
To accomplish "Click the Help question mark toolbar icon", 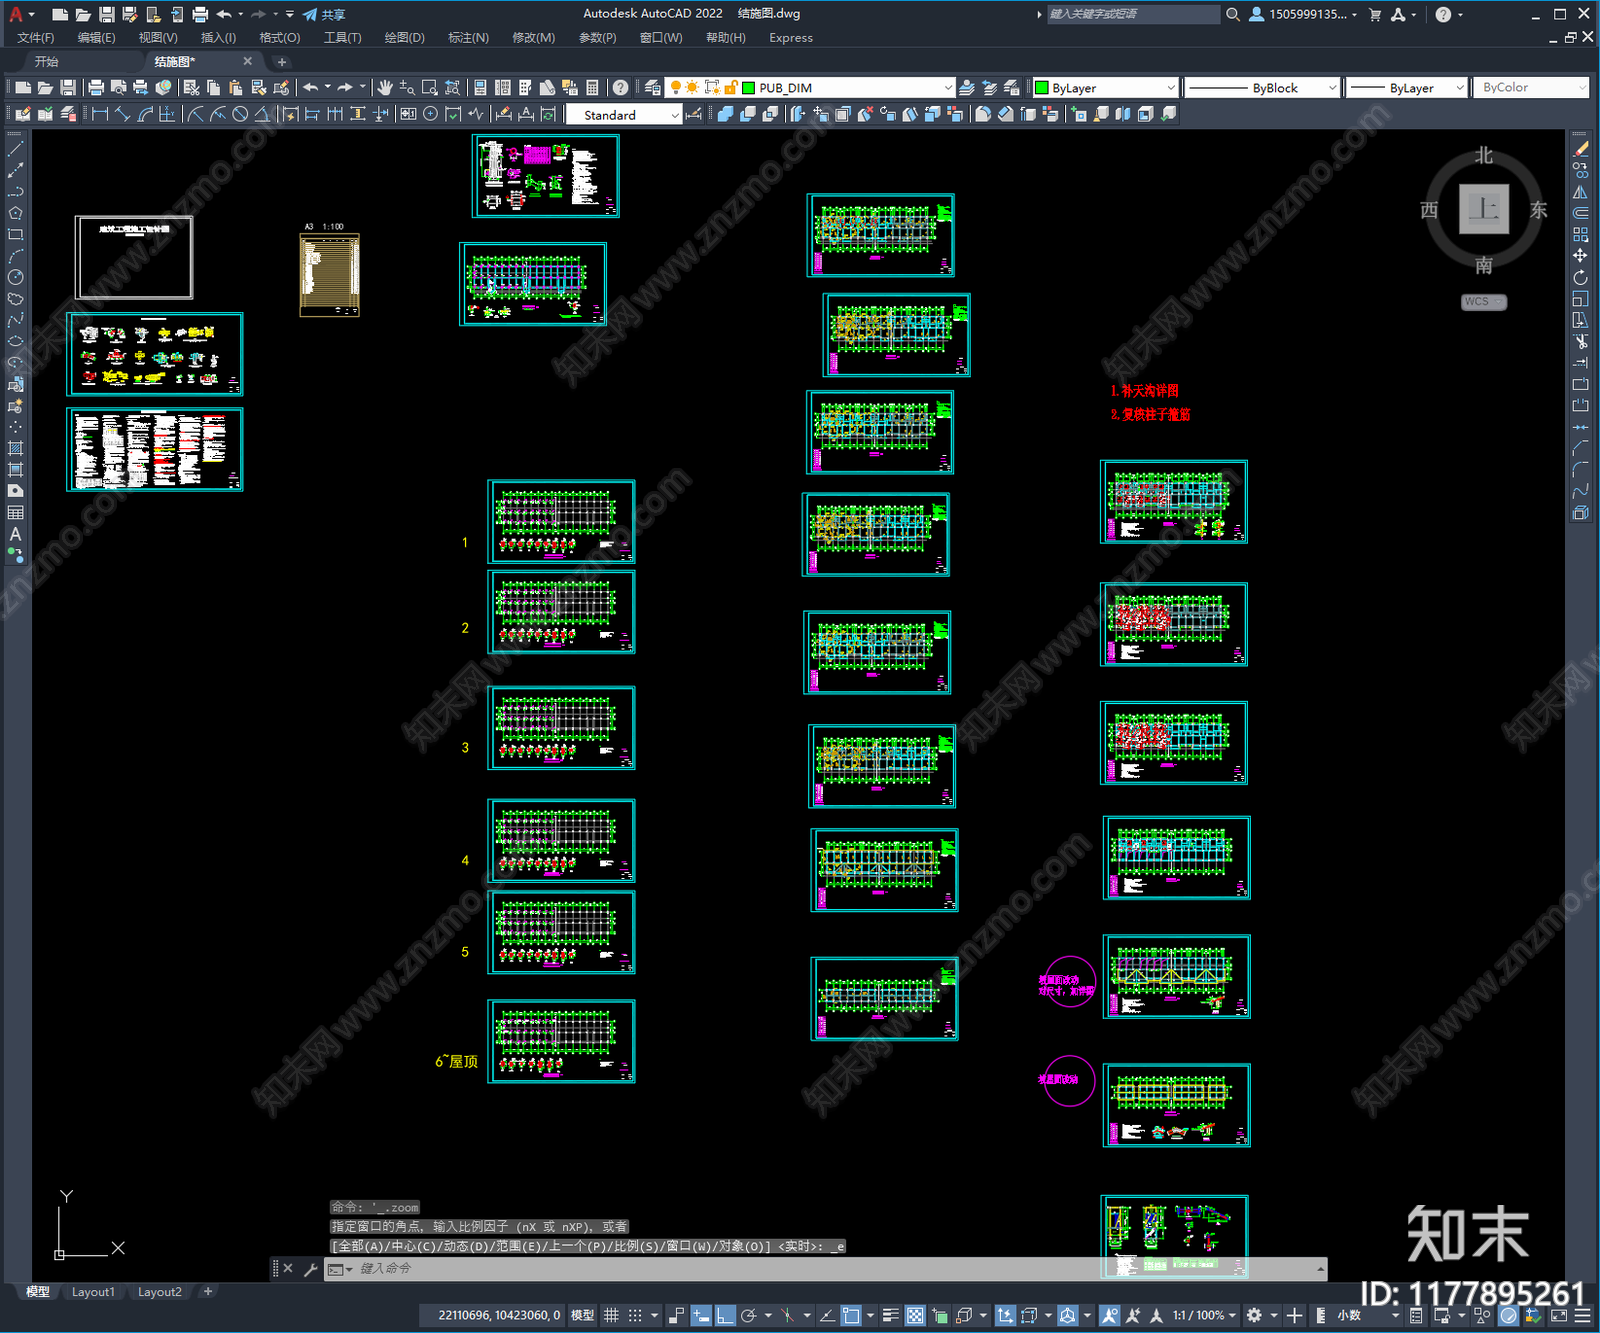I will point(621,88).
